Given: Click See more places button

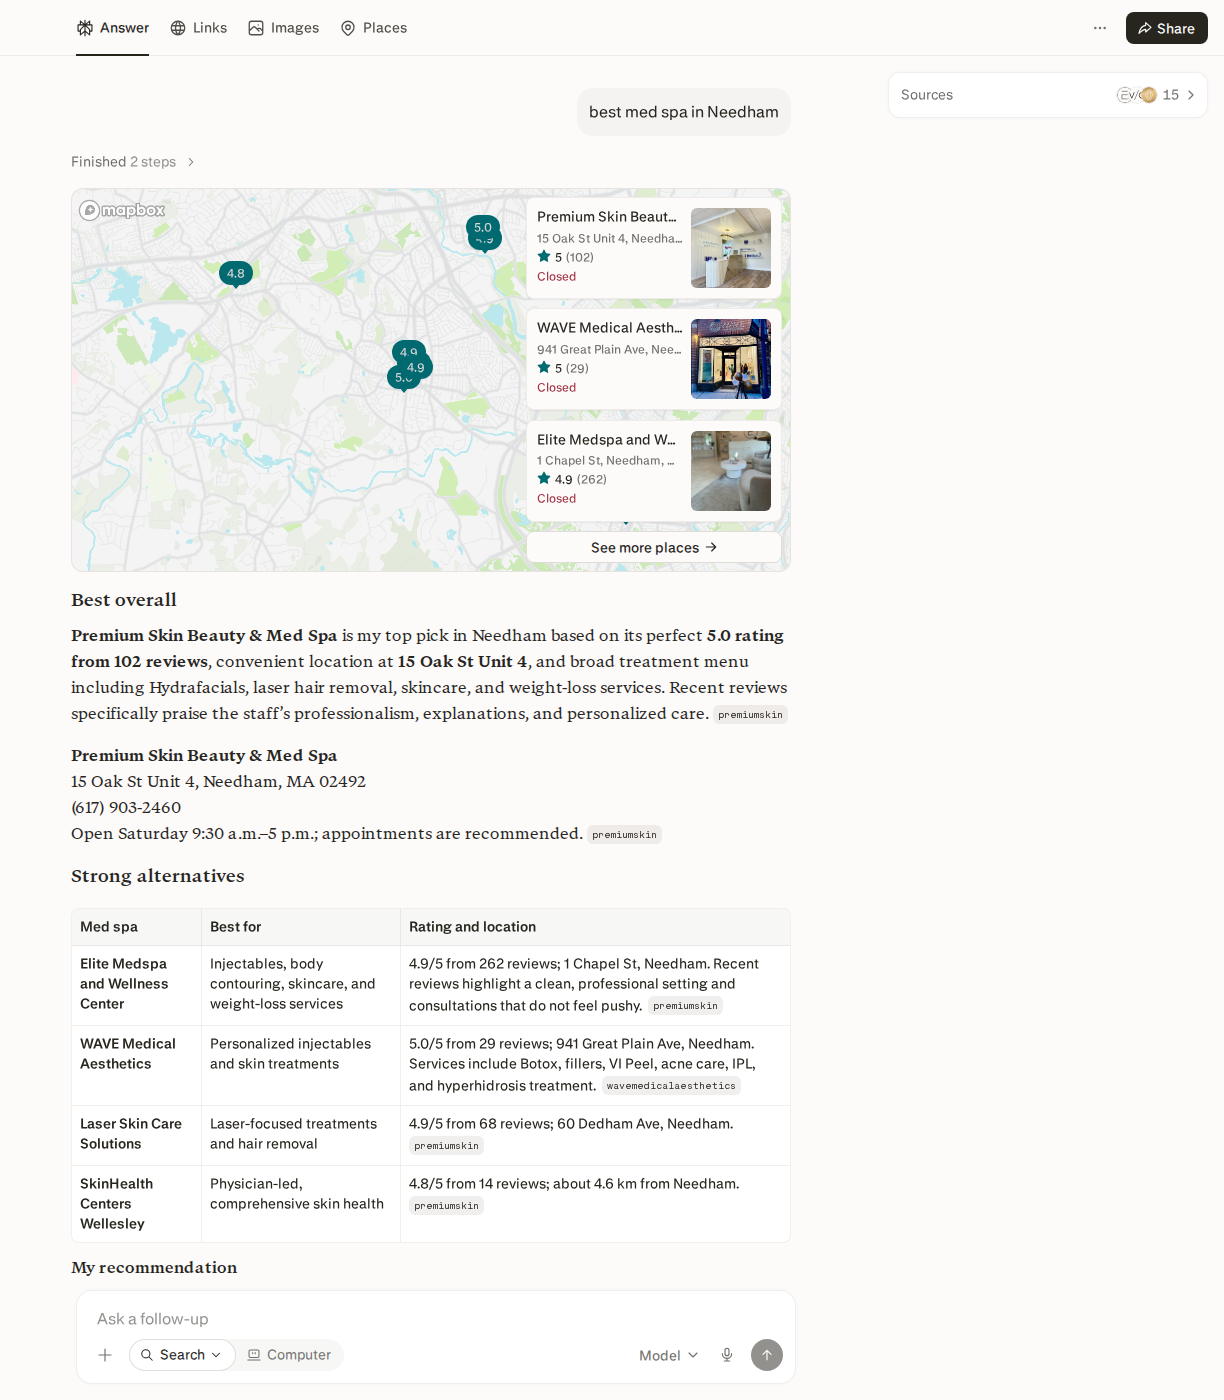Looking at the screenshot, I should 654,548.
